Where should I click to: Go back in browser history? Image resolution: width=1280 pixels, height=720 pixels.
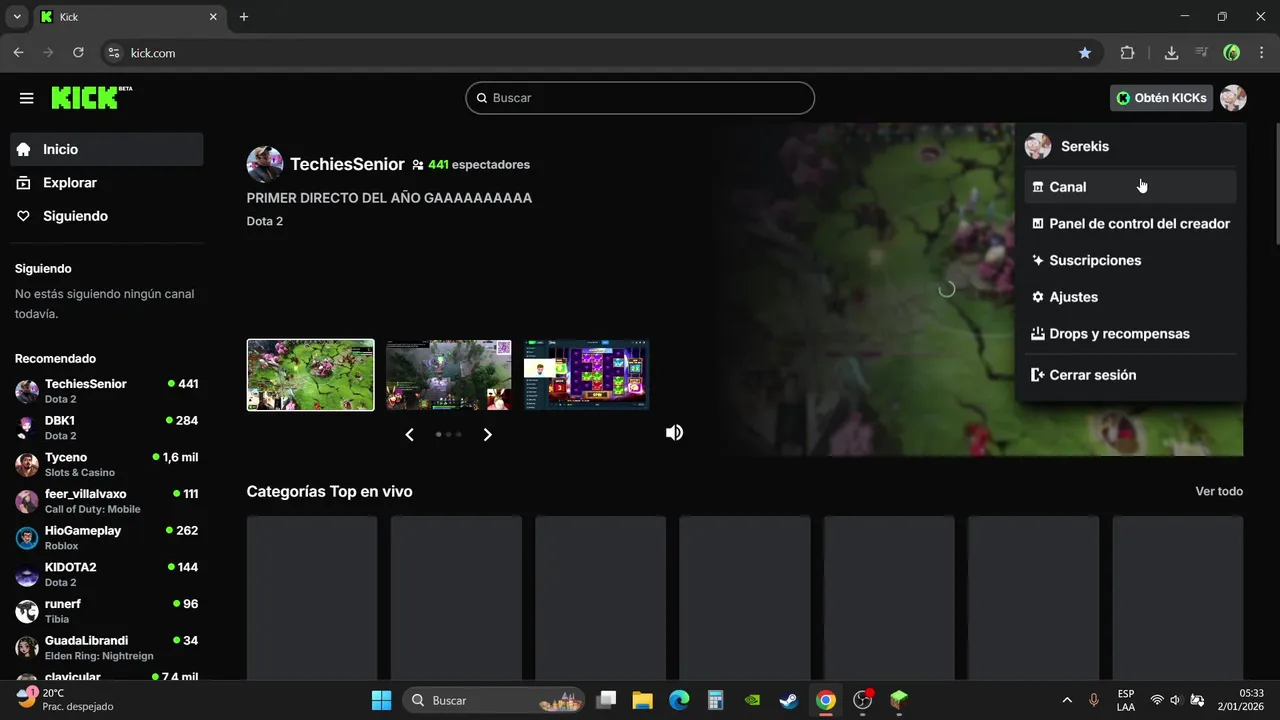[x=18, y=53]
